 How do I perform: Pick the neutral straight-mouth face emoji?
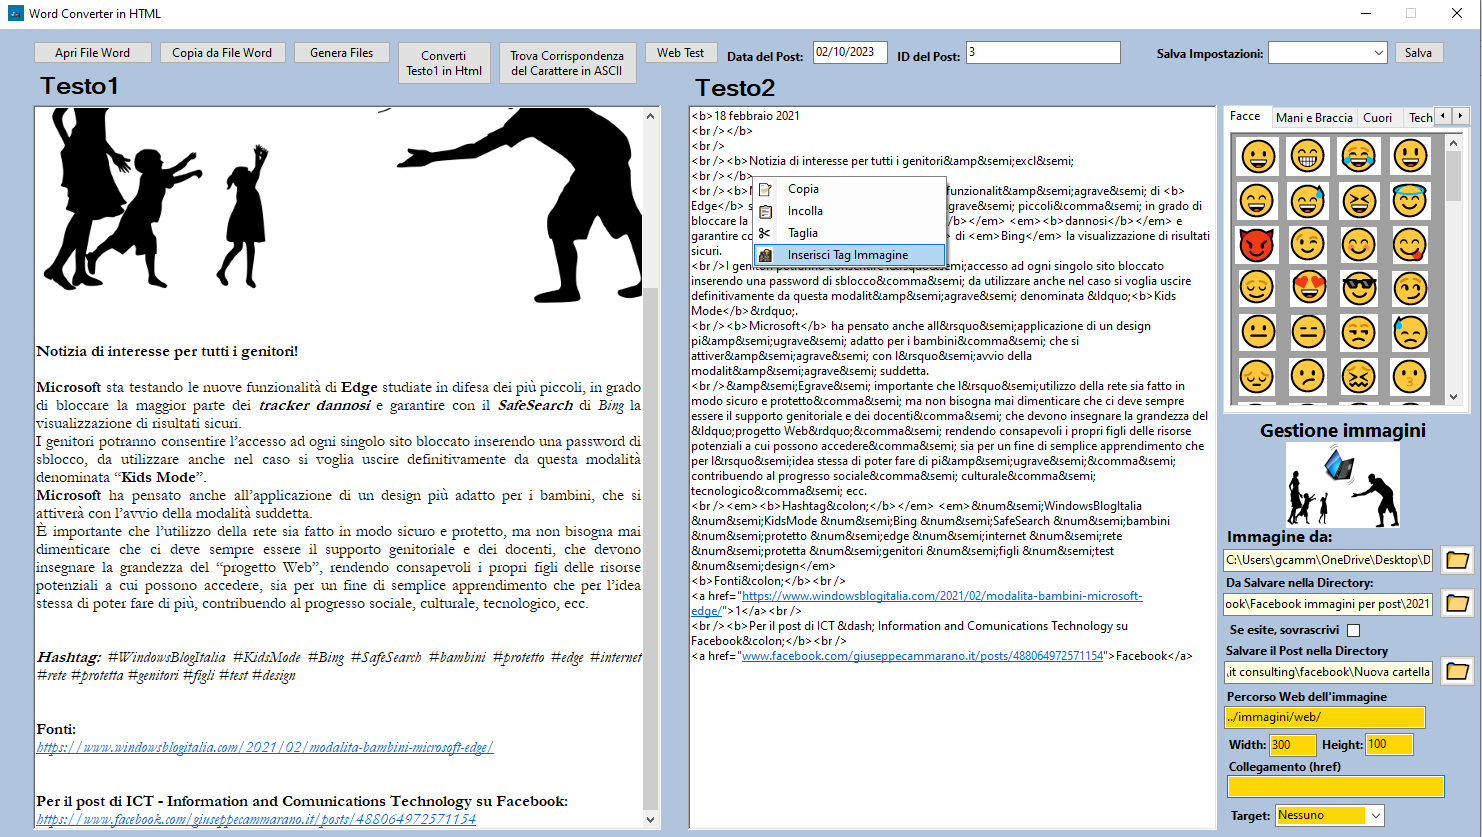coord(1256,332)
